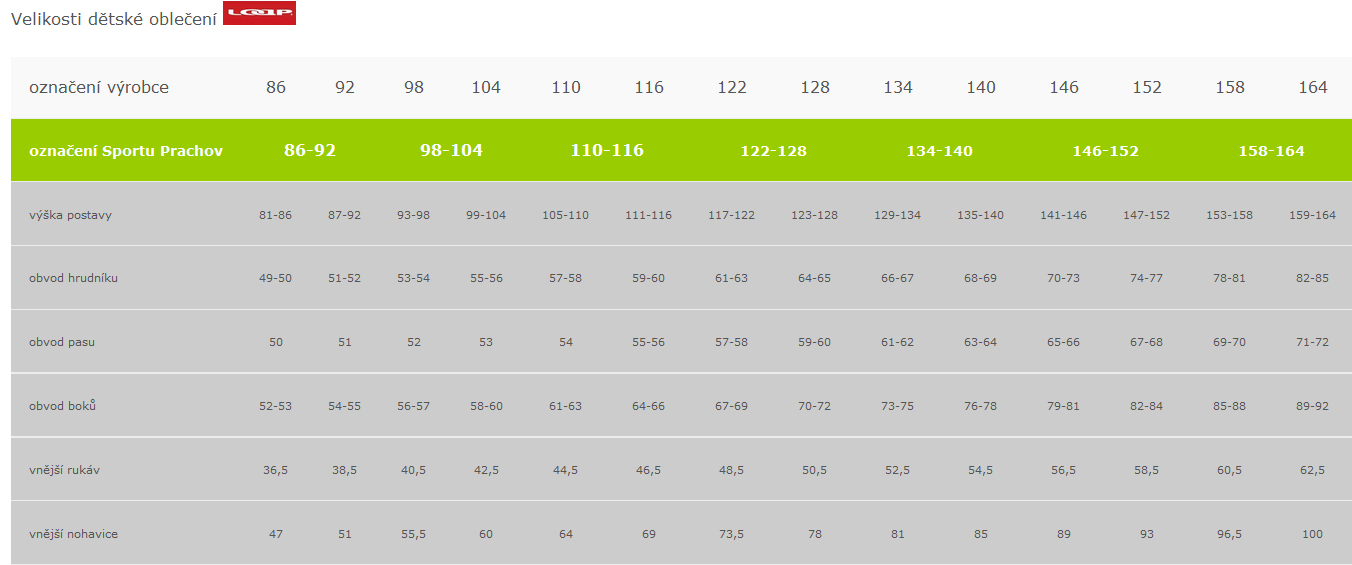The image size is (1352, 565).
Task: Click the red LOAP brand logo
Action: coord(259,13)
